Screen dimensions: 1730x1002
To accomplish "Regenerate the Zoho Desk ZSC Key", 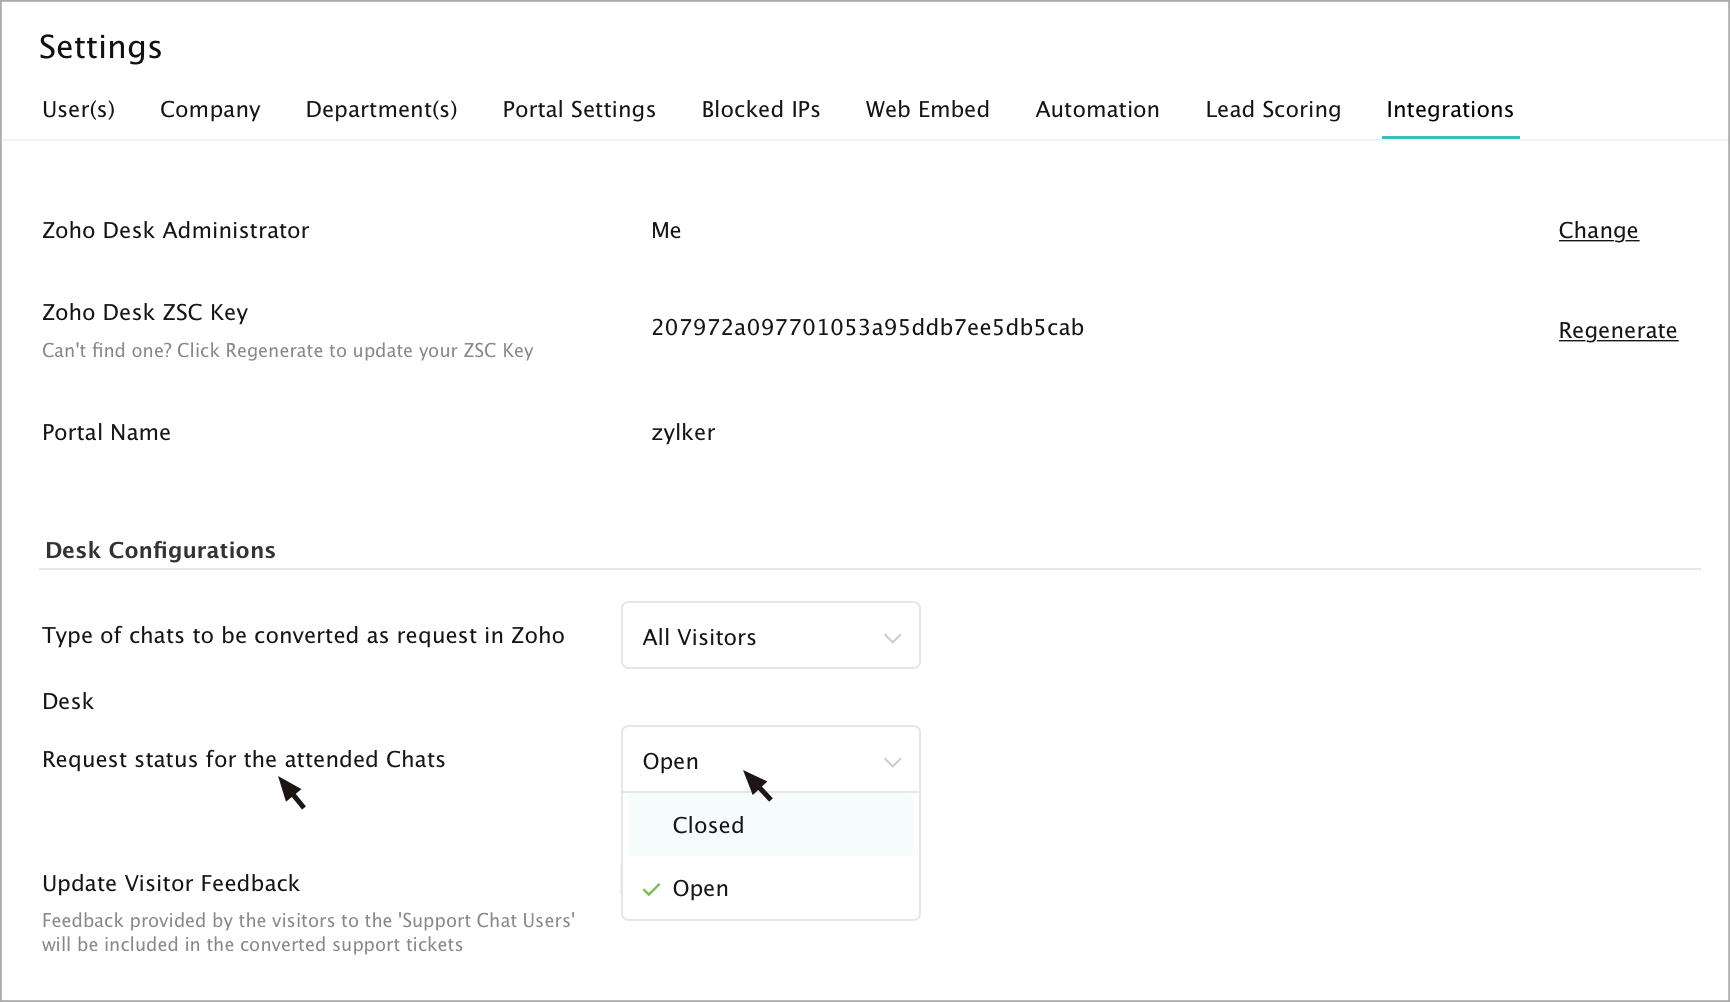I will click(1617, 331).
